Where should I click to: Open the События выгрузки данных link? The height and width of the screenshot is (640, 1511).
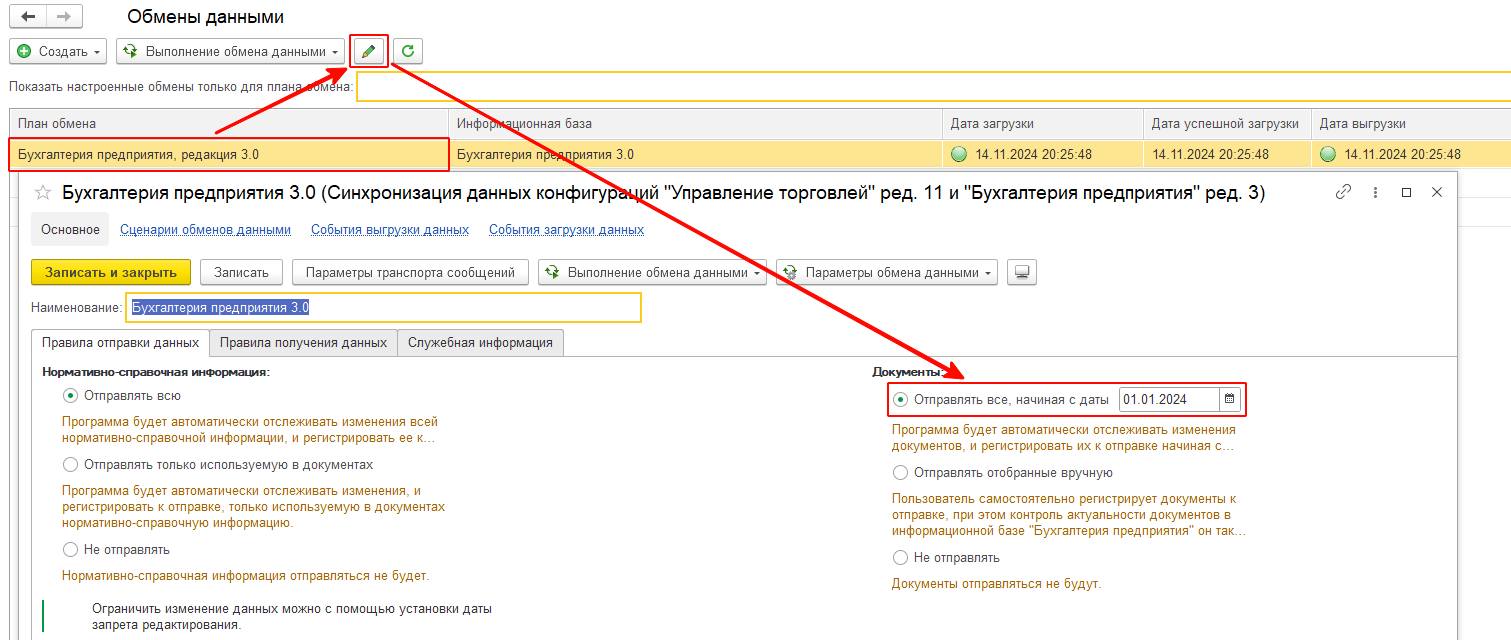point(390,230)
